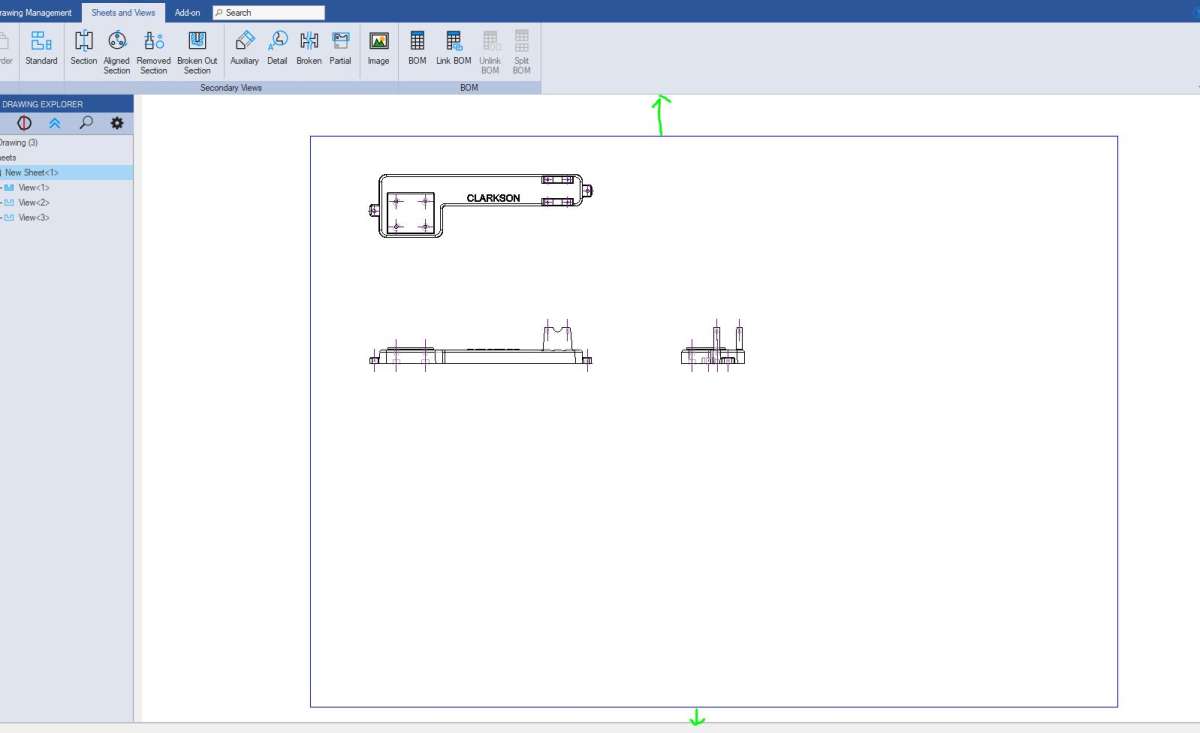The height and width of the screenshot is (733, 1200).
Task: Switch to the Drawing Management tab
Action: (x=36, y=13)
